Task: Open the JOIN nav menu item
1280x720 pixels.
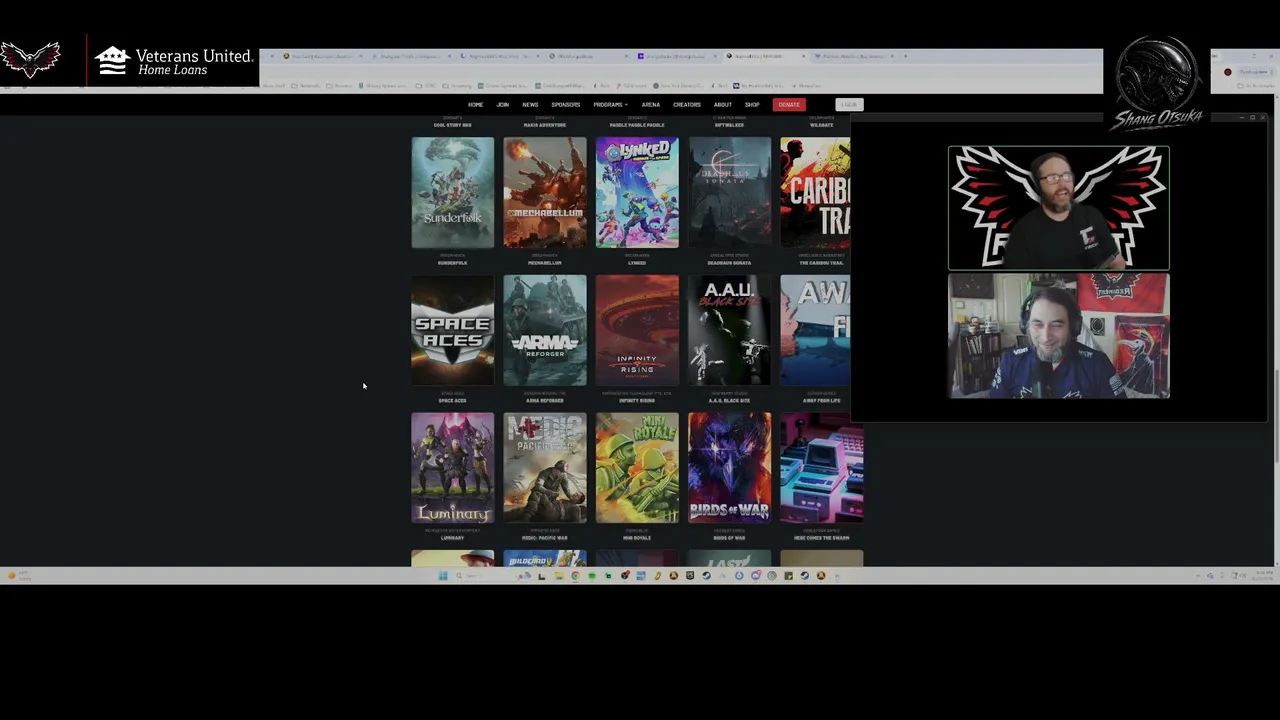Action: [x=502, y=105]
